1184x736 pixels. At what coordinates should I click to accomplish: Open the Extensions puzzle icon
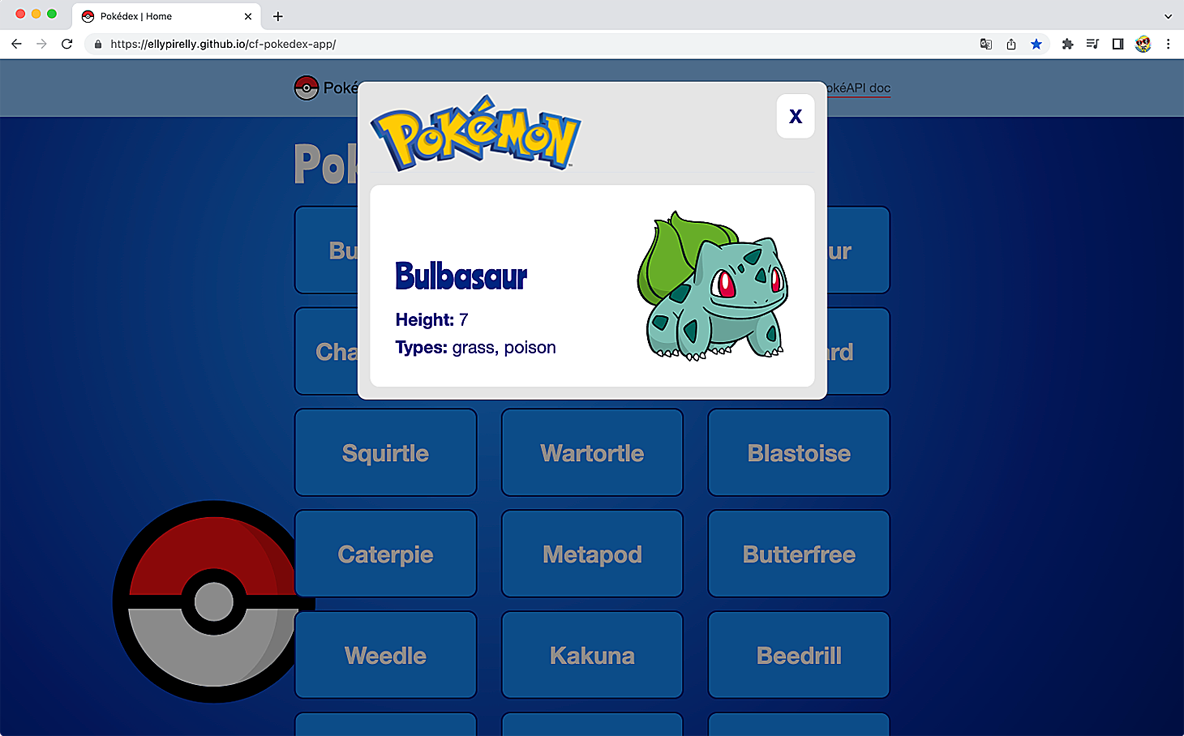pos(1066,44)
